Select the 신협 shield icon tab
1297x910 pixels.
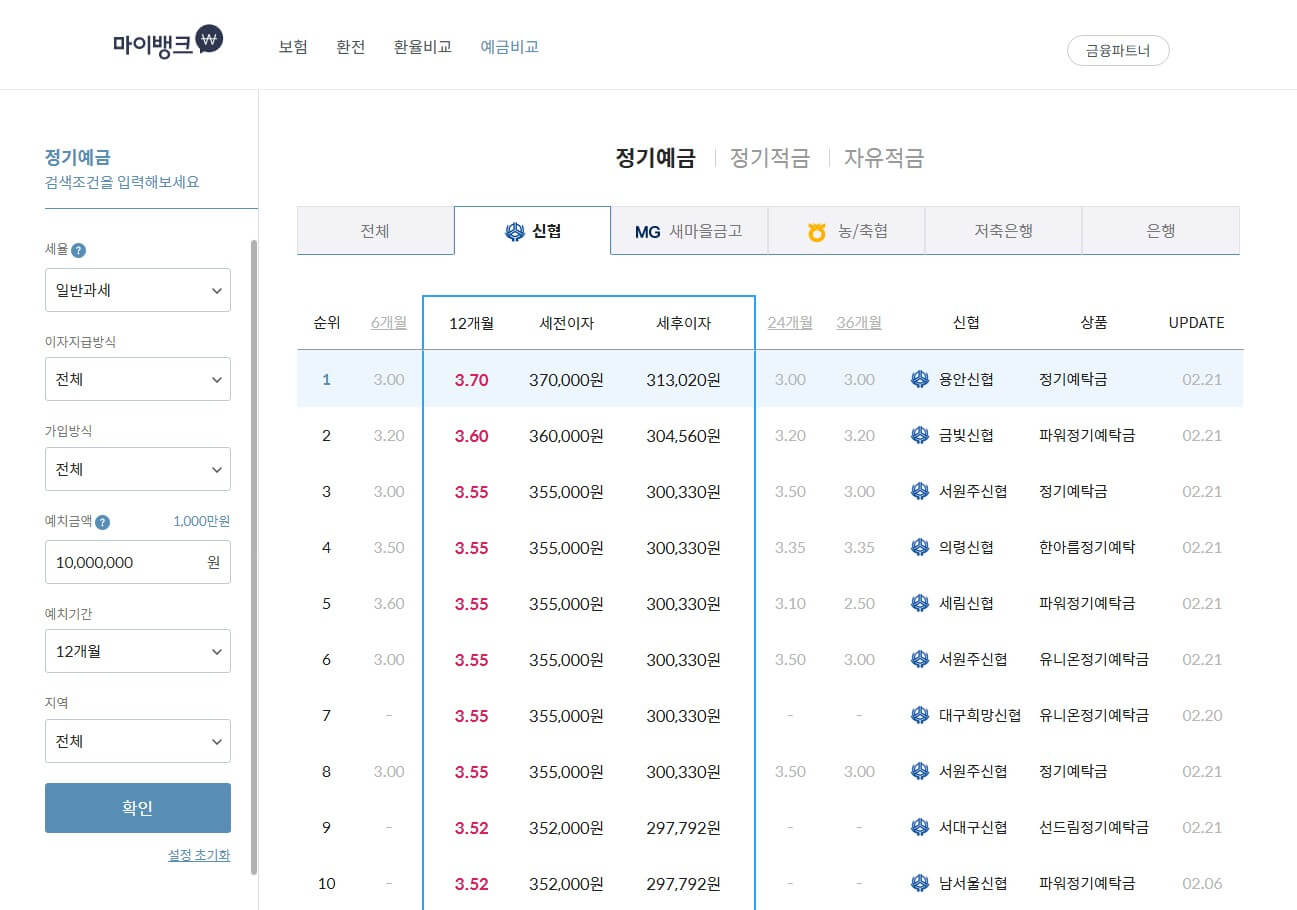514,230
